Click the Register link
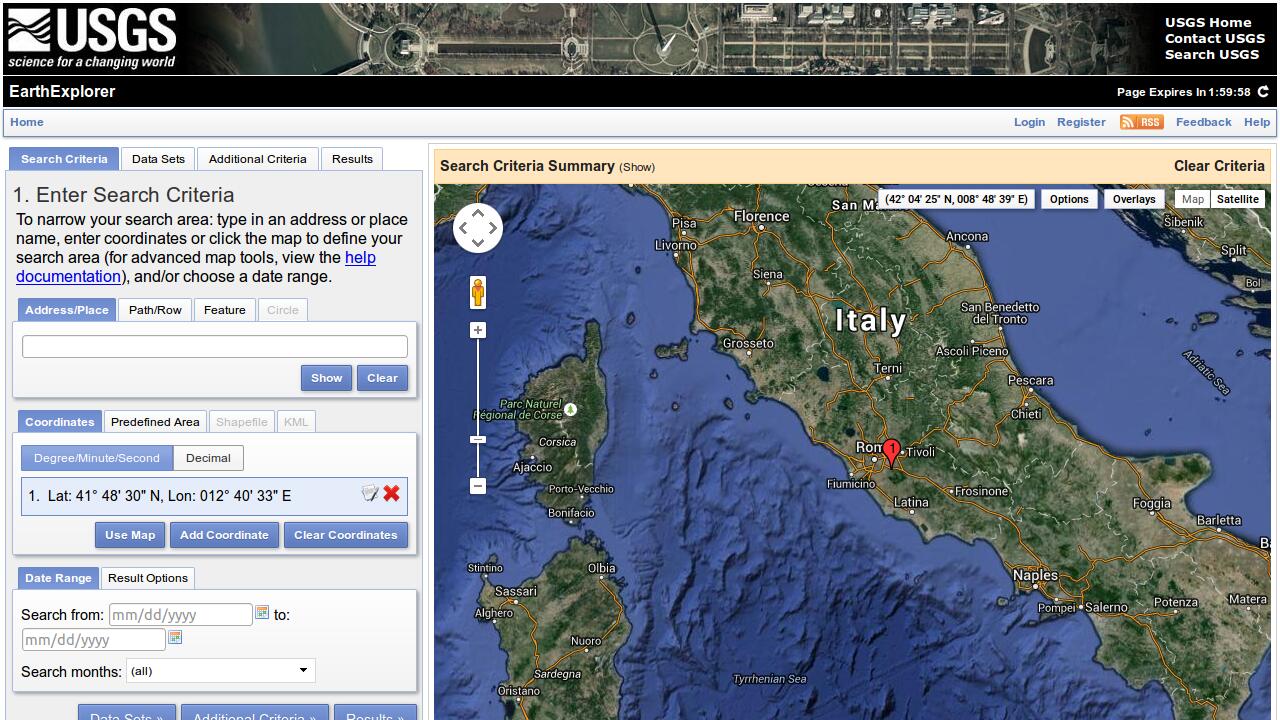 point(1081,122)
